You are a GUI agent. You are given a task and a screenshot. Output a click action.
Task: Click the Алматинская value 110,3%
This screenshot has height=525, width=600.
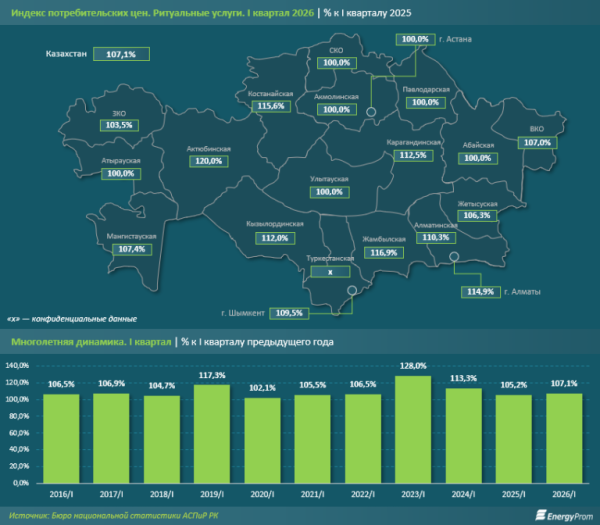436,238
